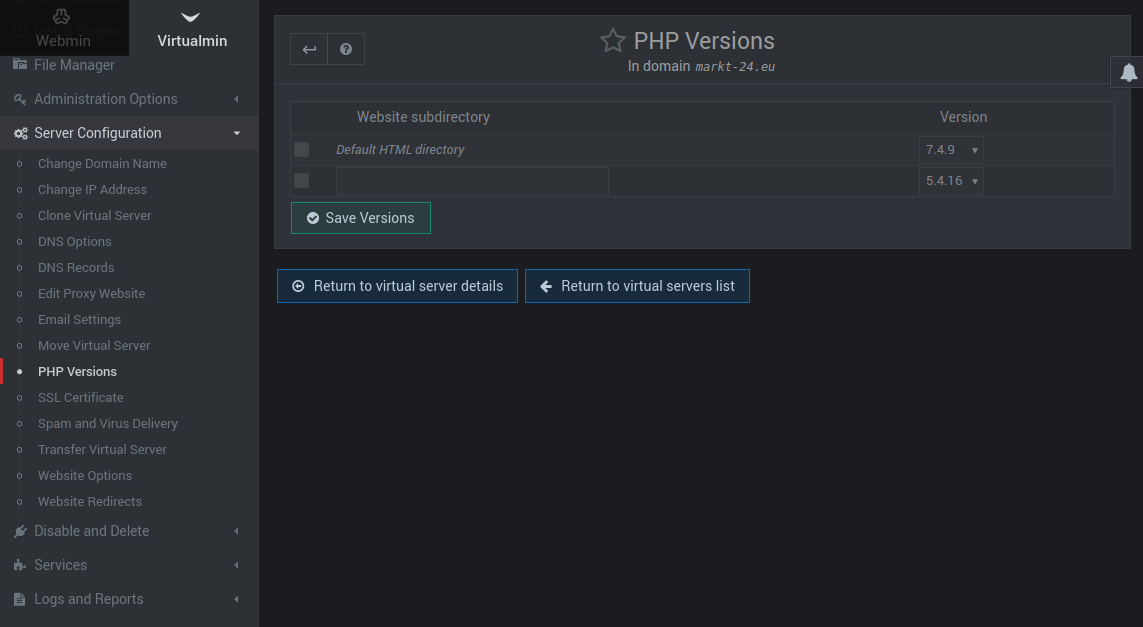Click the Administration Options key icon
This screenshot has height=627, width=1143.
[20, 99]
